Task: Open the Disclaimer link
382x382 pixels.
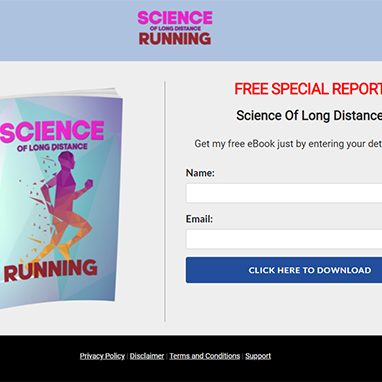Action: coord(147,356)
